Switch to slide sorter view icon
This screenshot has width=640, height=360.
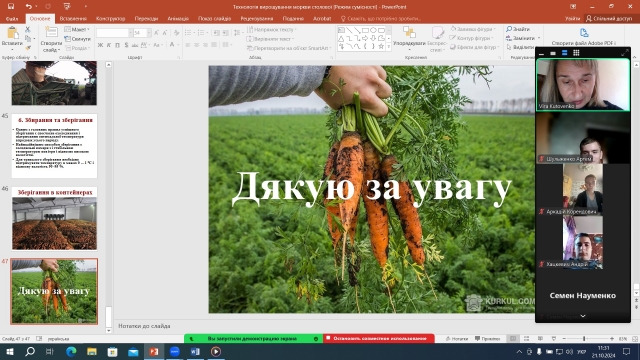click(x=527, y=339)
